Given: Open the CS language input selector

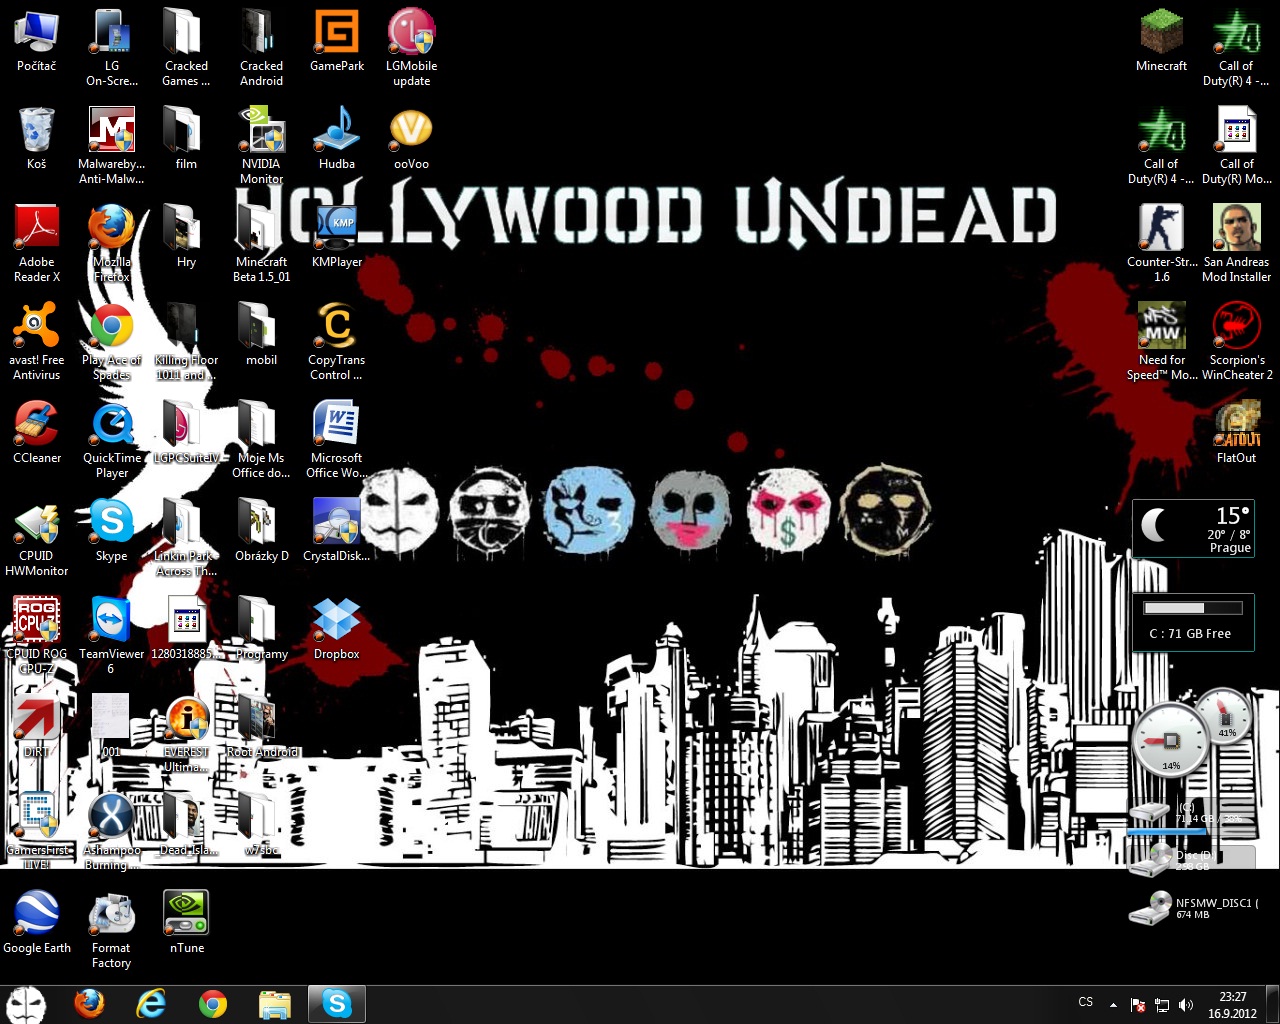Looking at the screenshot, I should point(1086,1002).
